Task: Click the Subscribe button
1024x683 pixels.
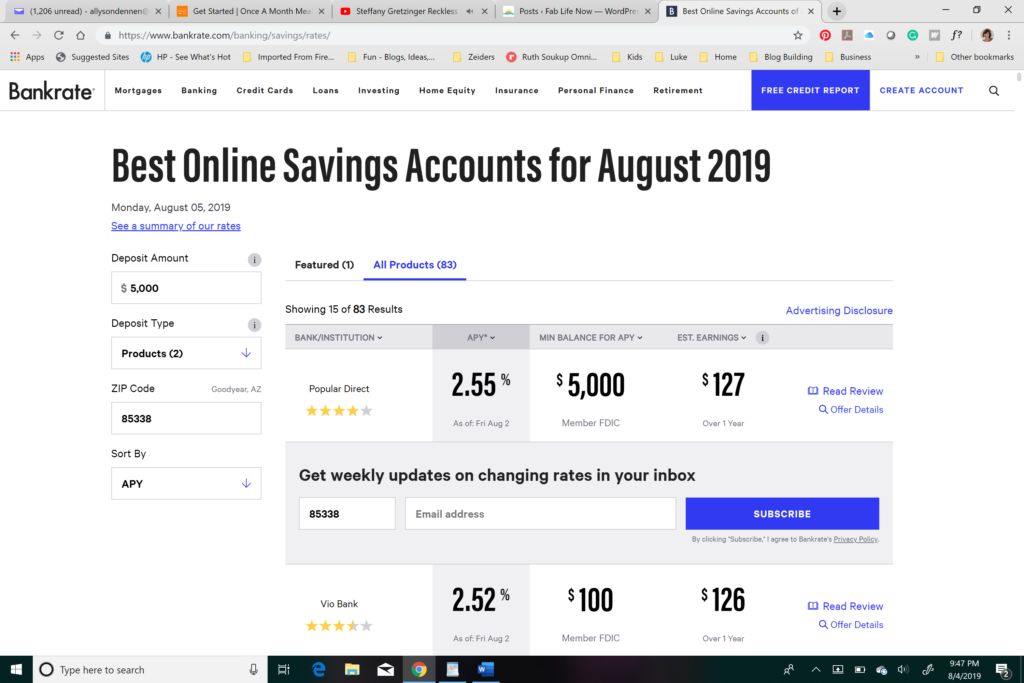Action: [x=782, y=514]
